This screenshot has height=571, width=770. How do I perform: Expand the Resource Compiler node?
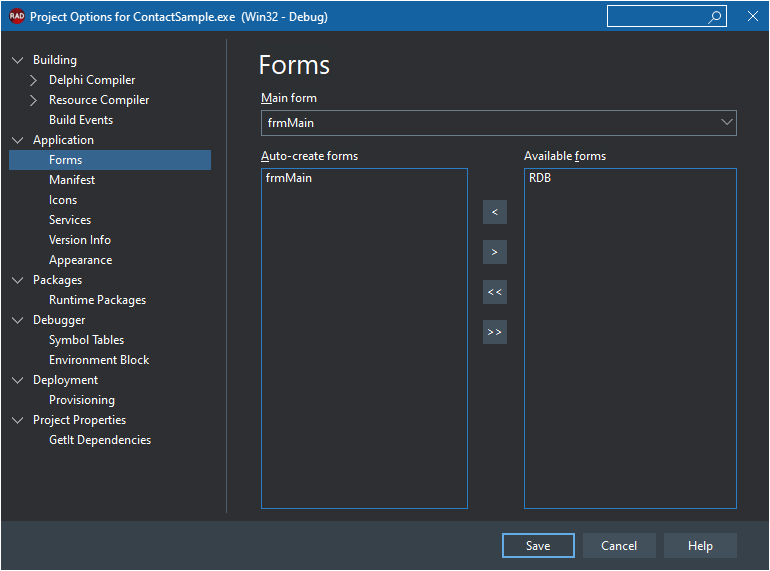coord(33,100)
